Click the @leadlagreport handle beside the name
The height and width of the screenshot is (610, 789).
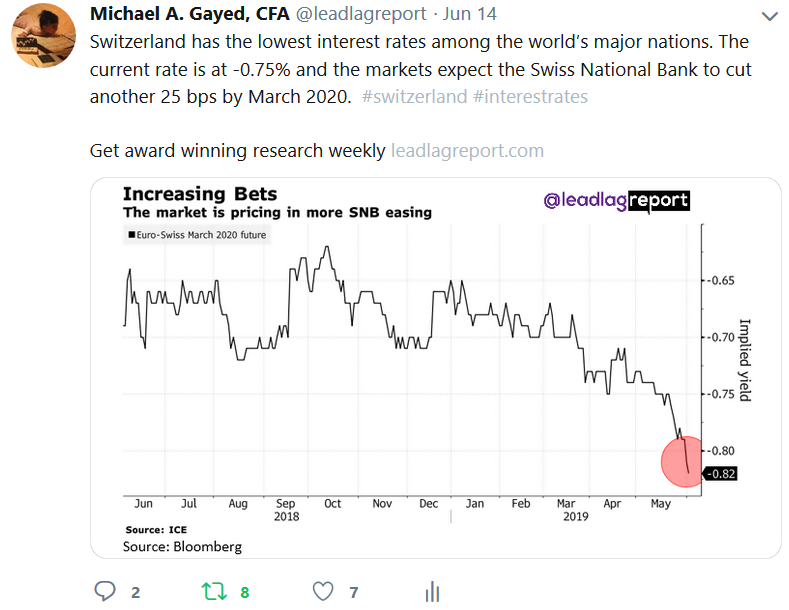(x=360, y=15)
